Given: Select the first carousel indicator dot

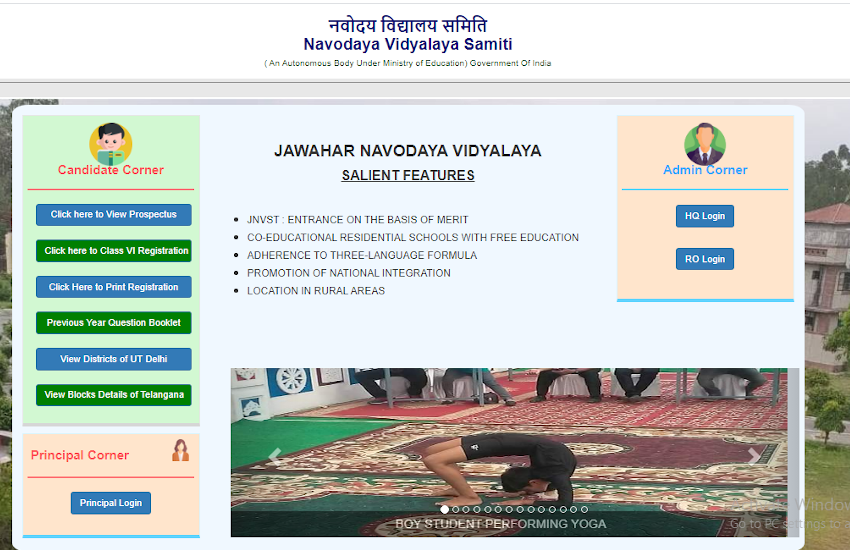Looking at the screenshot, I should coord(445,509).
